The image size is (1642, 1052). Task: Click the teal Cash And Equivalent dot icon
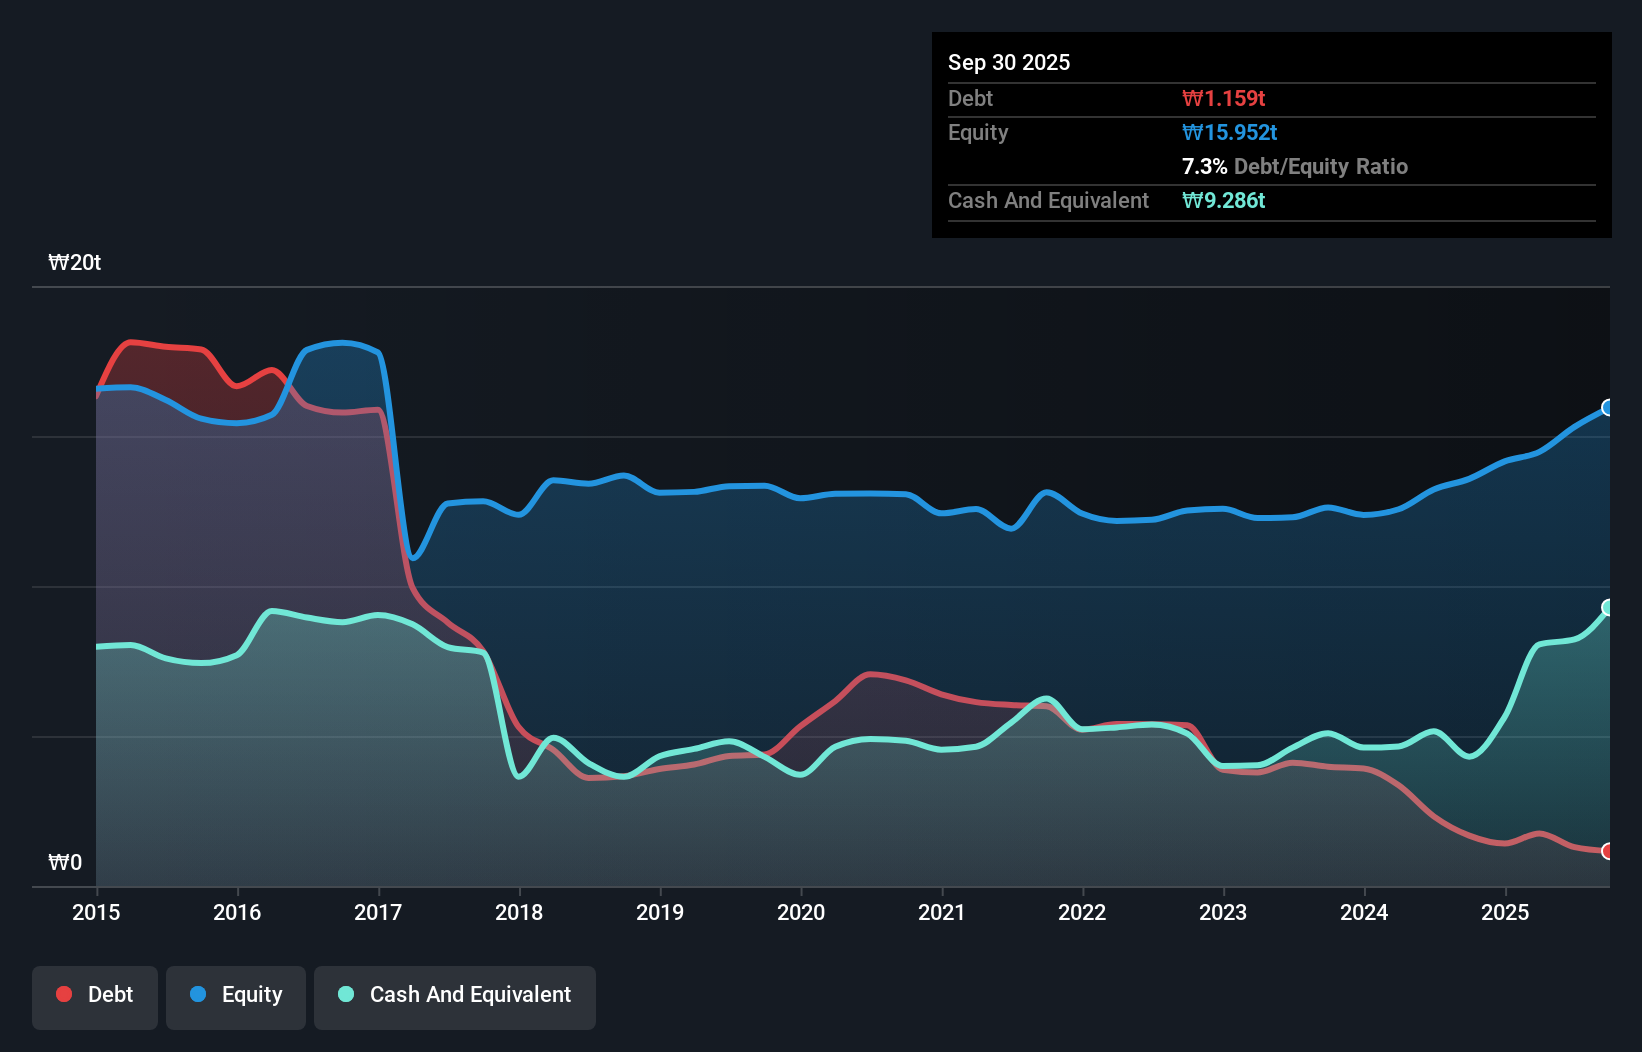[344, 994]
